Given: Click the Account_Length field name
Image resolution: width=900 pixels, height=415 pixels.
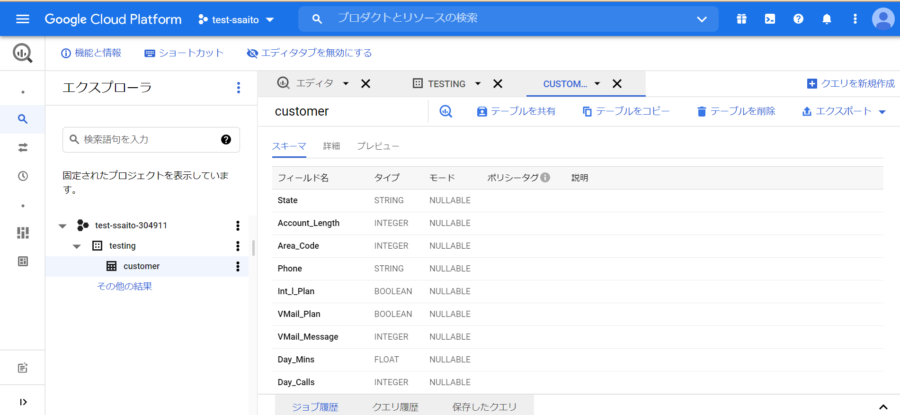Looking at the screenshot, I should (308, 223).
